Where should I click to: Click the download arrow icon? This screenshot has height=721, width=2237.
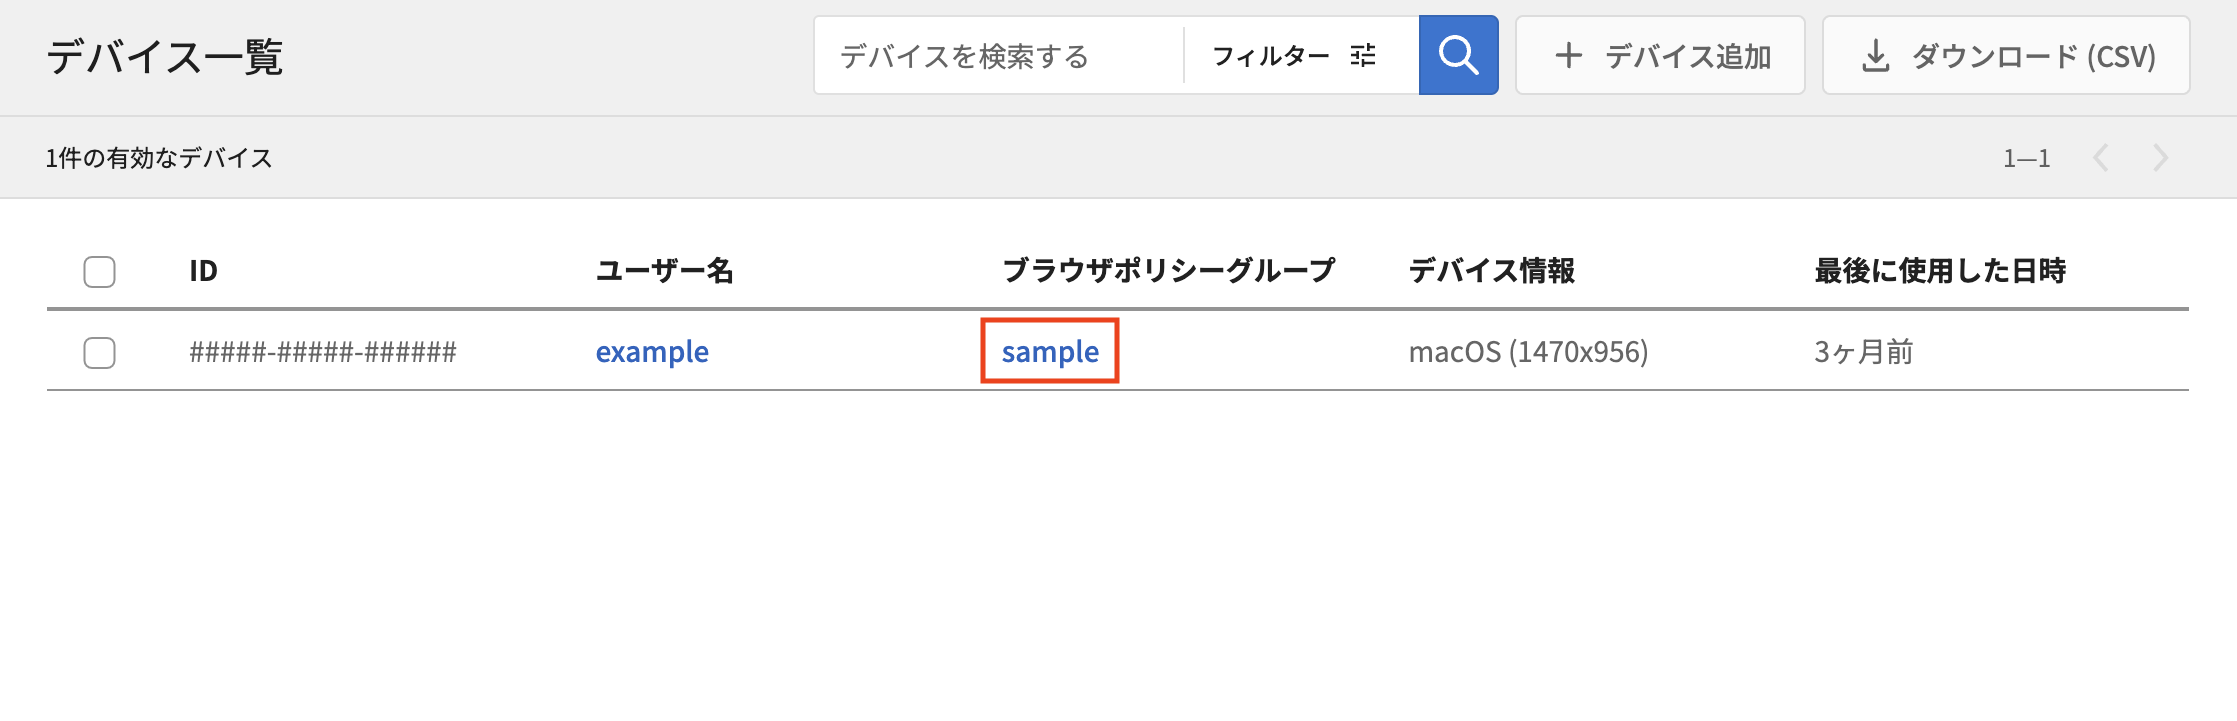point(1876,56)
